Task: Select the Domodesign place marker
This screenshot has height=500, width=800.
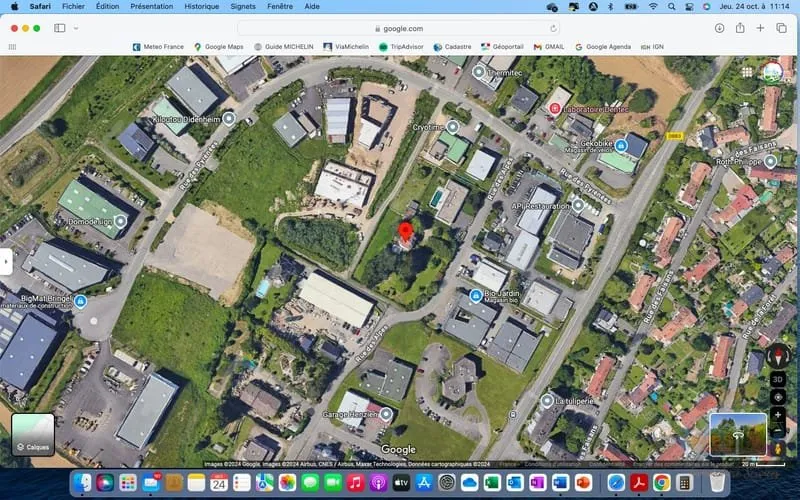Action: click(x=120, y=221)
